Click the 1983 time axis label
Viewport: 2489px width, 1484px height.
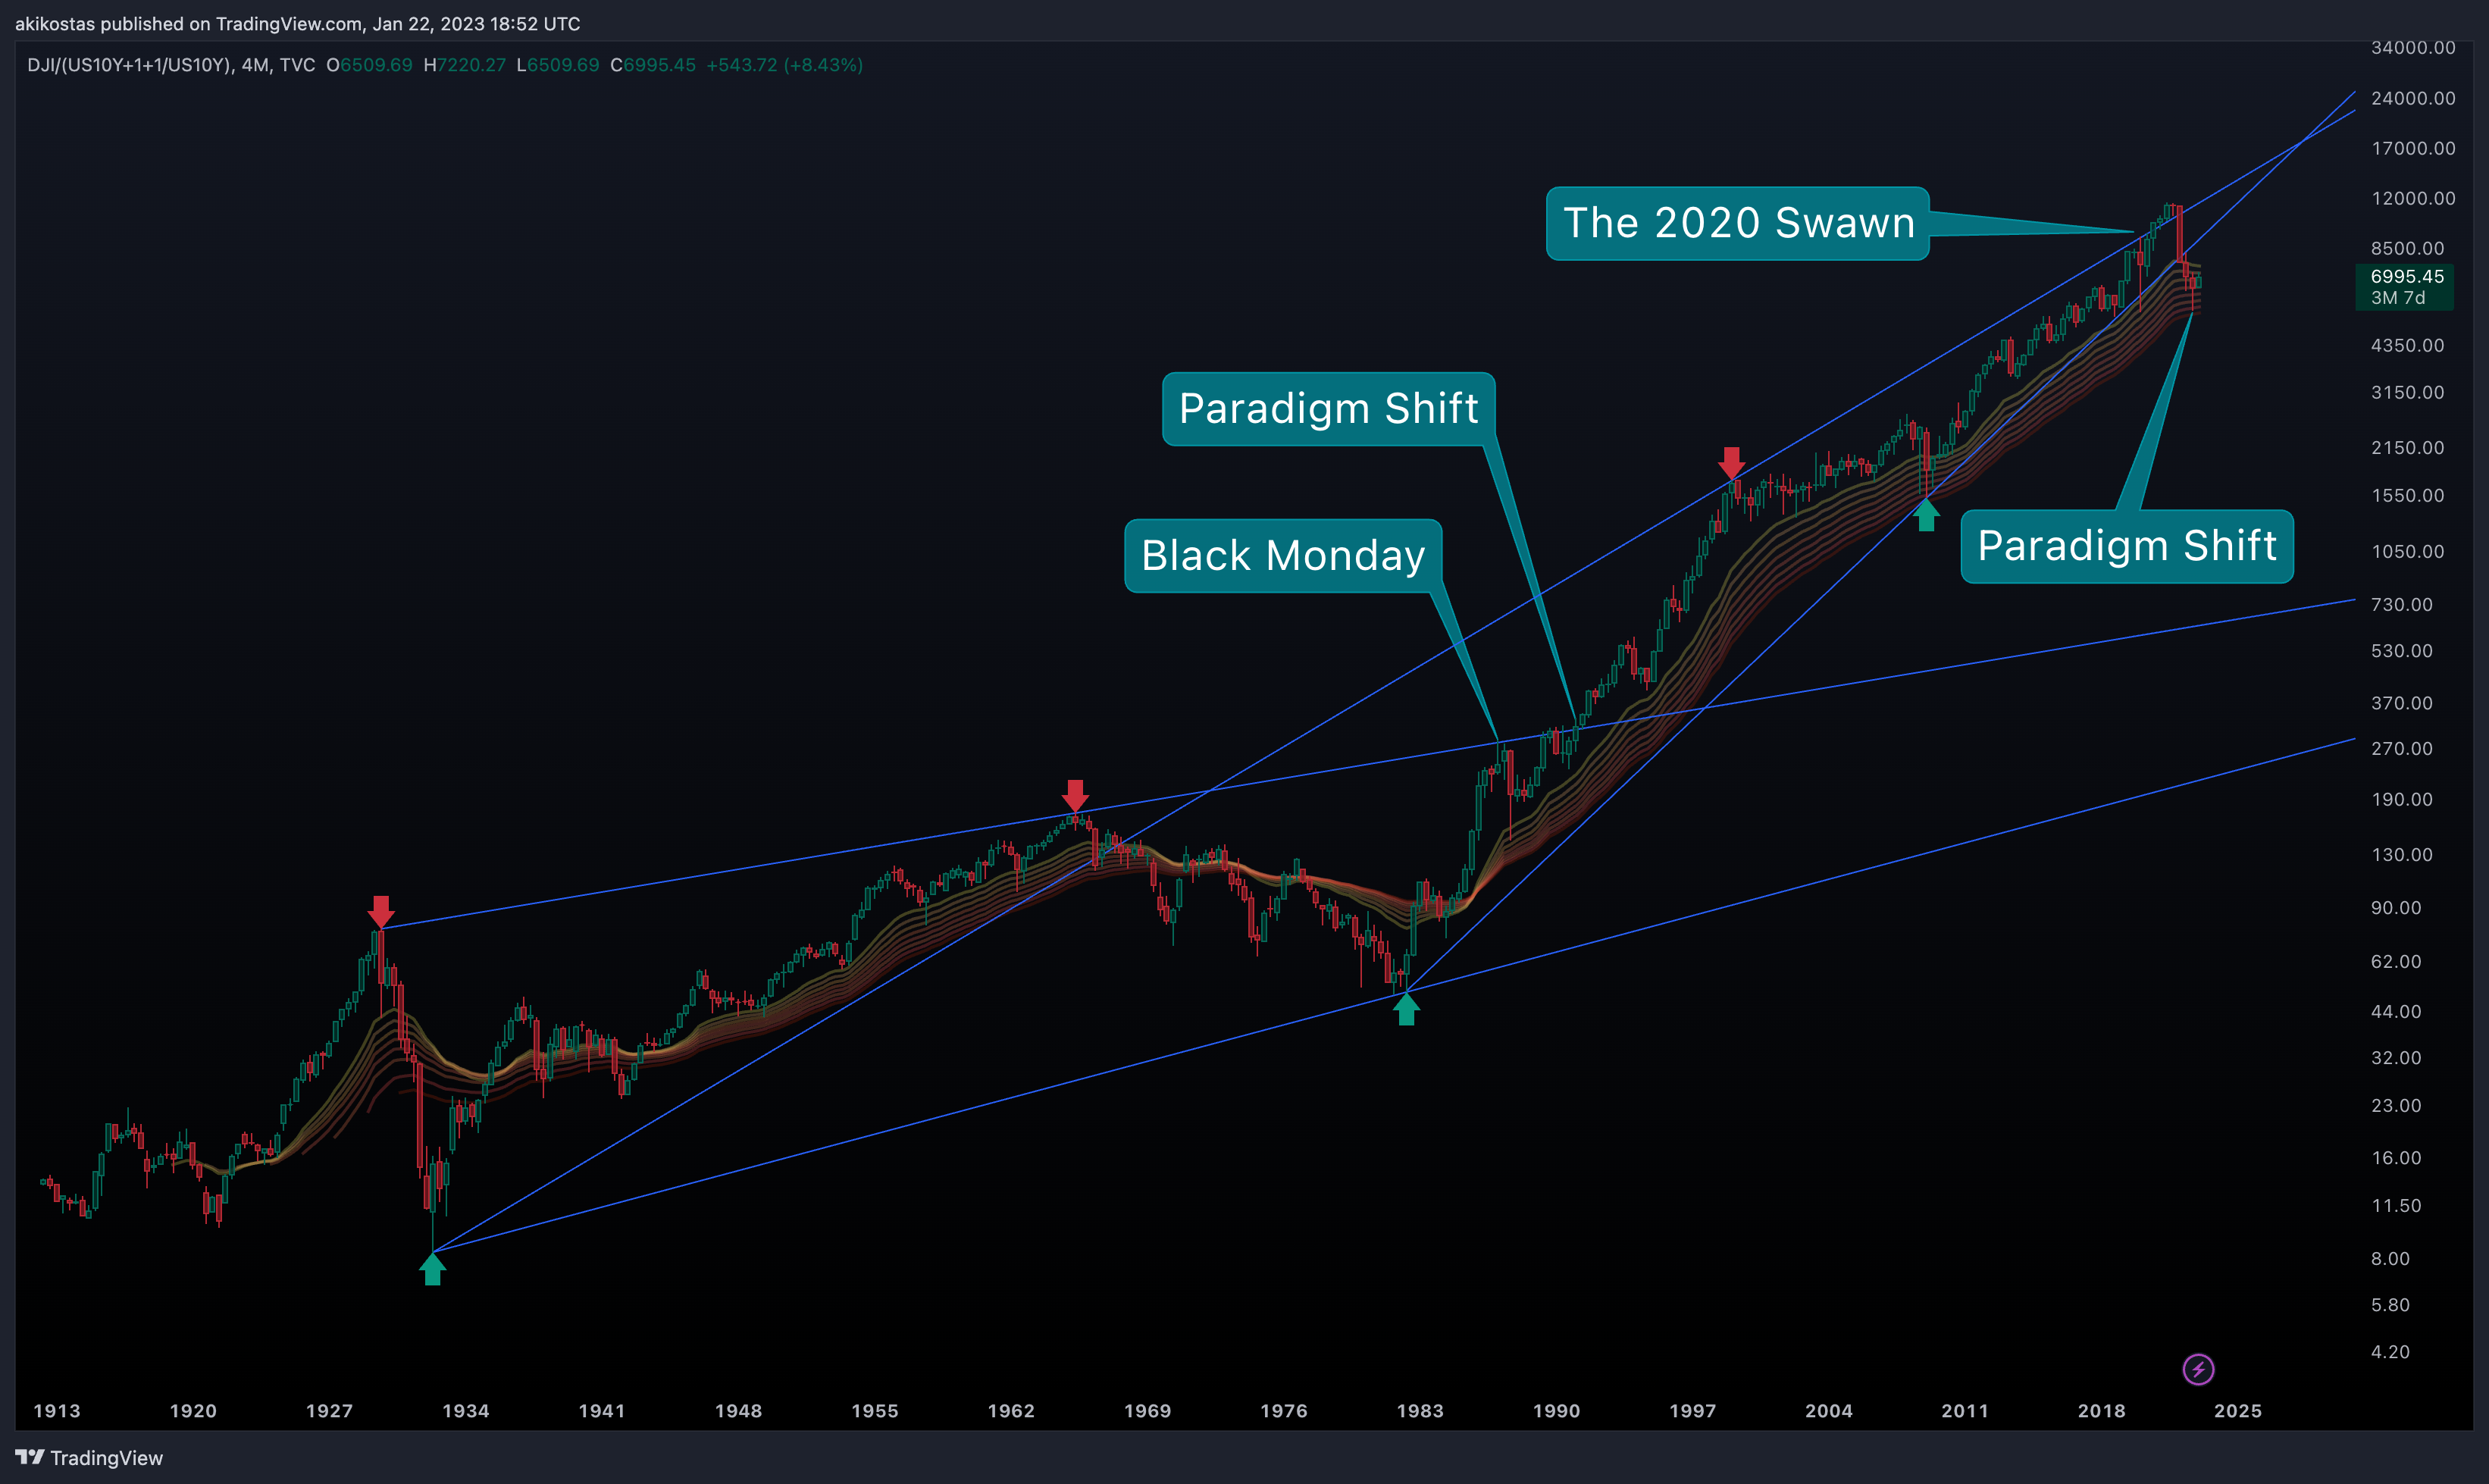click(1420, 1411)
